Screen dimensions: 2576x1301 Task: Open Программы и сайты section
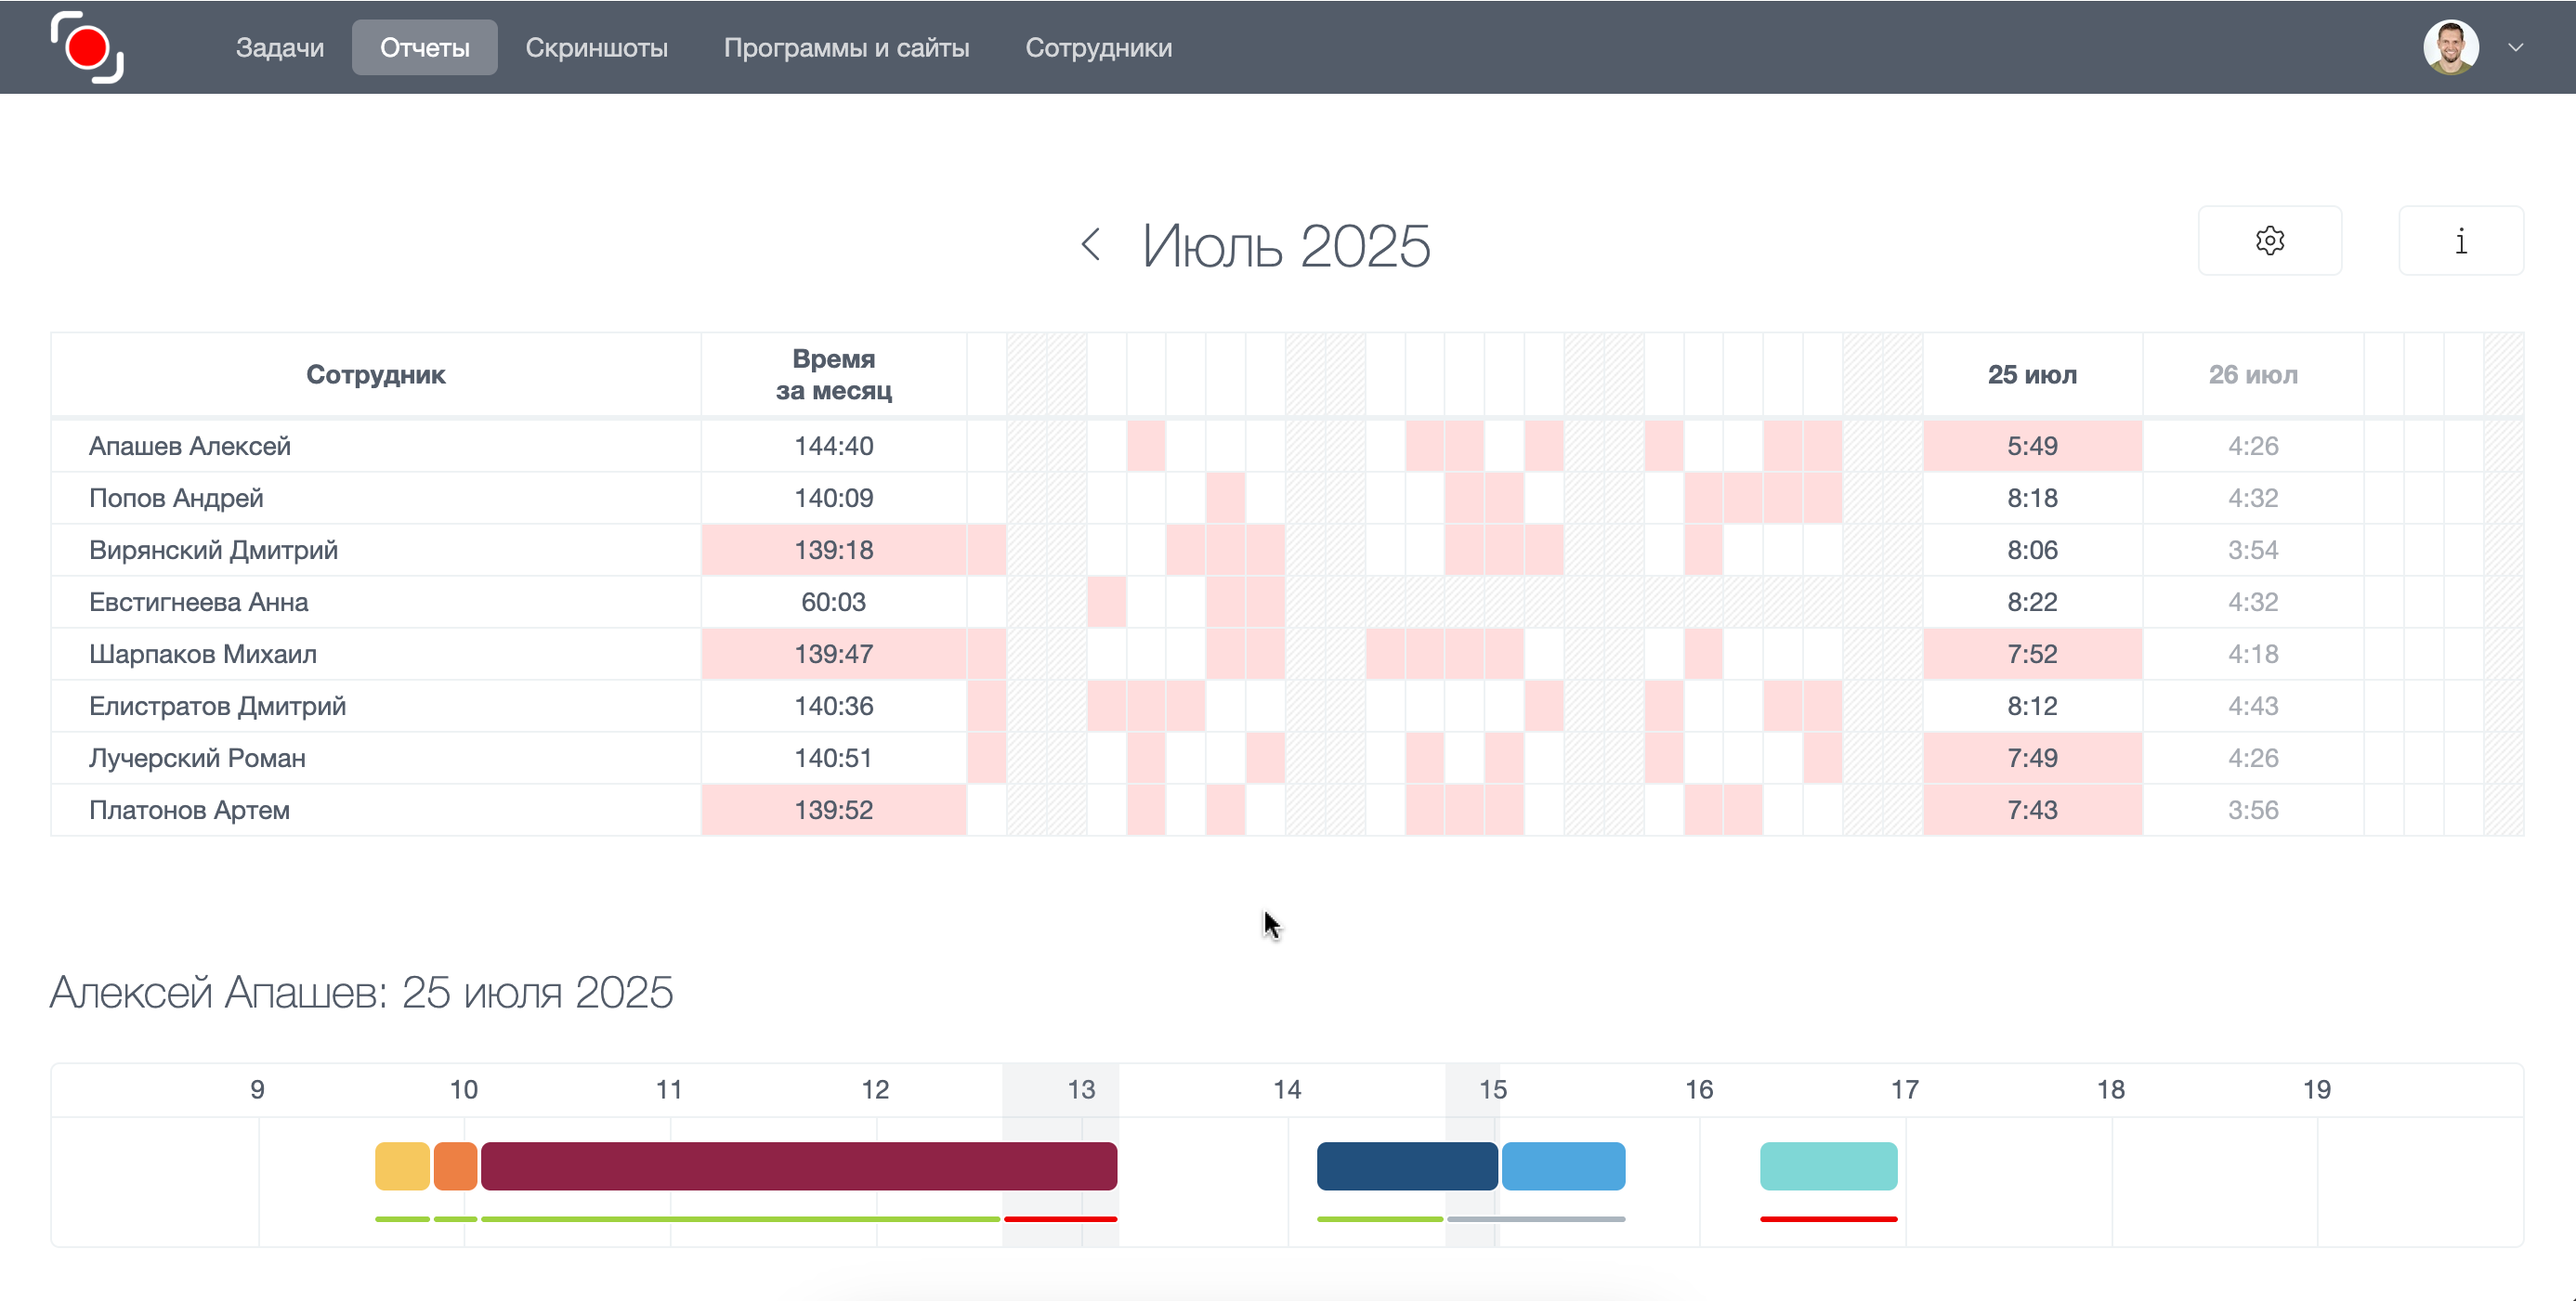point(846,47)
